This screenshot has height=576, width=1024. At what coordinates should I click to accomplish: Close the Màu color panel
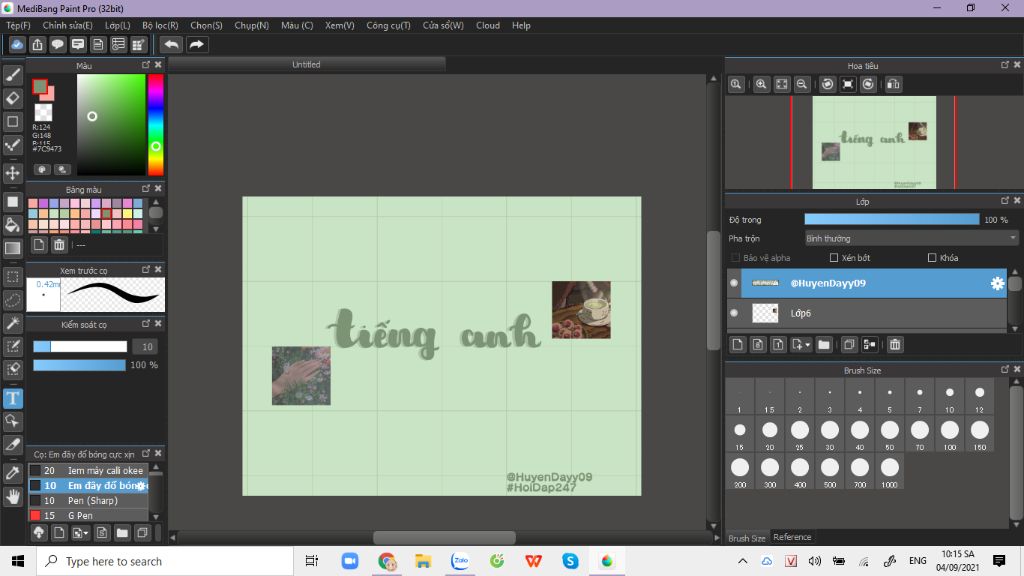(x=158, y=65)
